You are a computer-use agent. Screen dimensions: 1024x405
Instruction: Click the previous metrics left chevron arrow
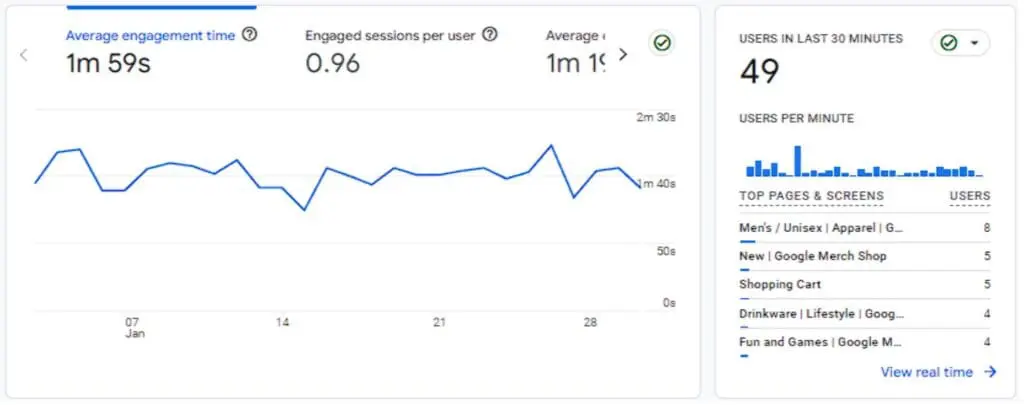pos(24,55)
